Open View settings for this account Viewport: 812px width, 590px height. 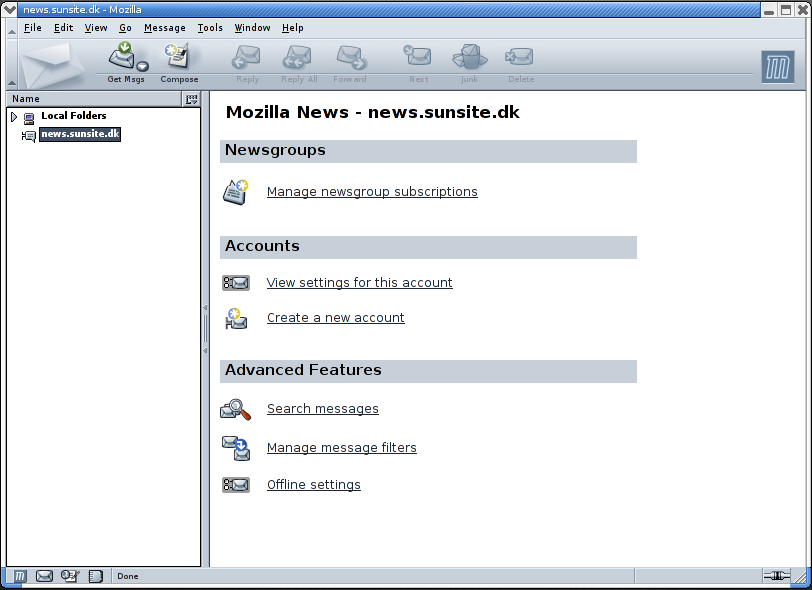(x=359, y=283)
